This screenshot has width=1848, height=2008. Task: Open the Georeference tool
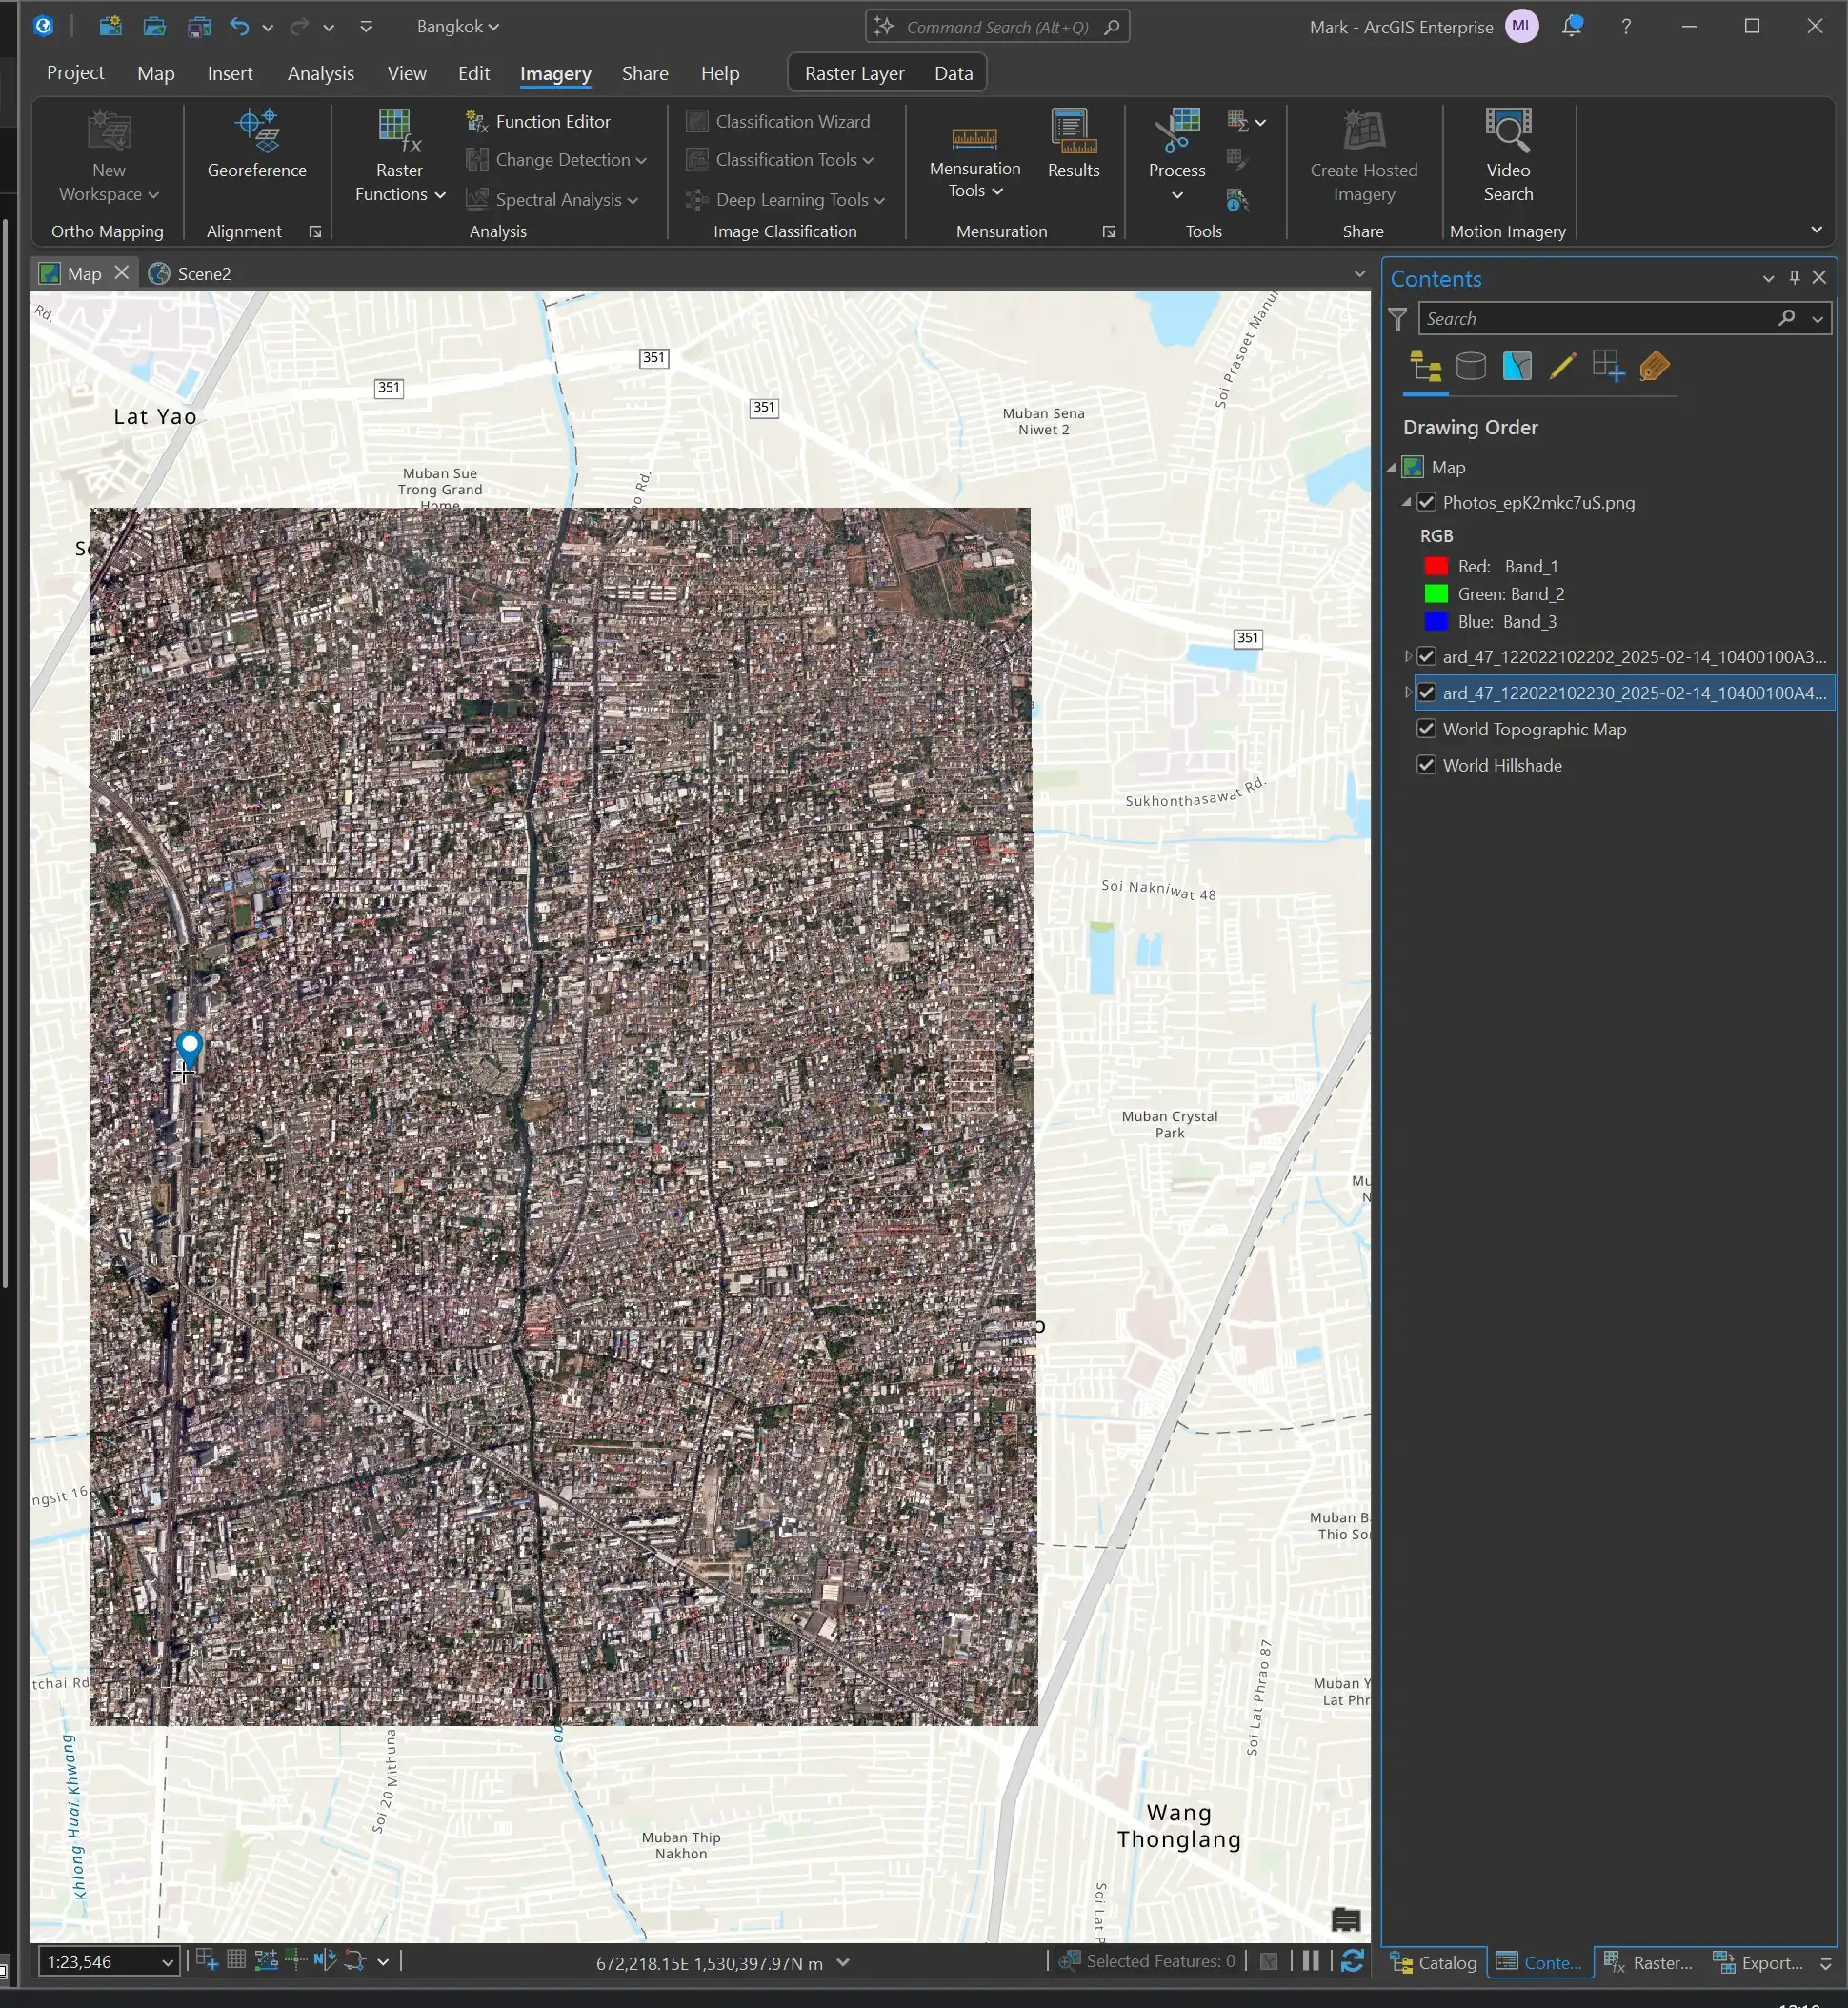(x=257, y=146)
